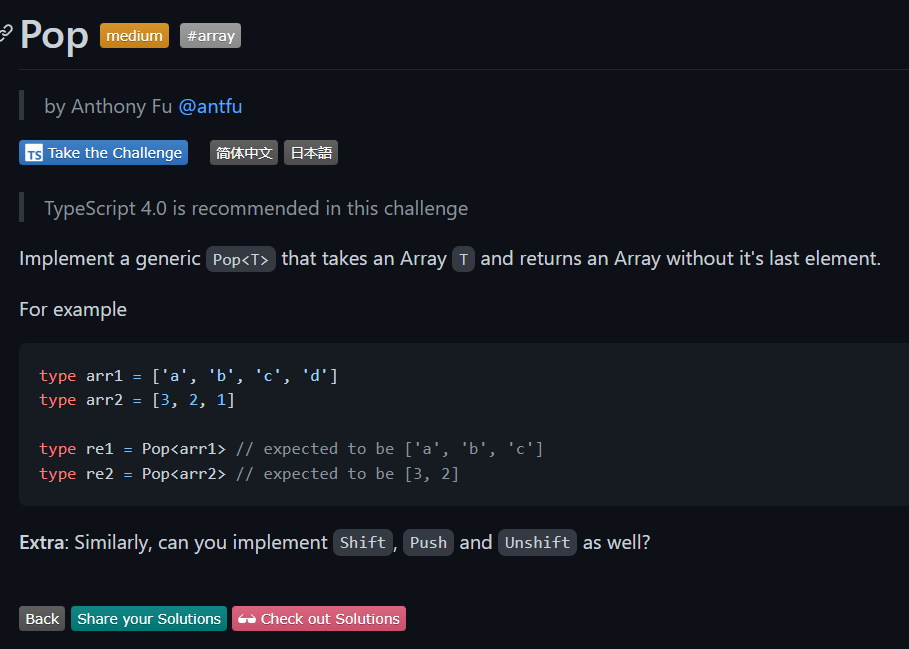The height and width of the screenshot is (649, 909).
Task: Click the re2 Pop<arr2> code line
Action: click(249, 474)
